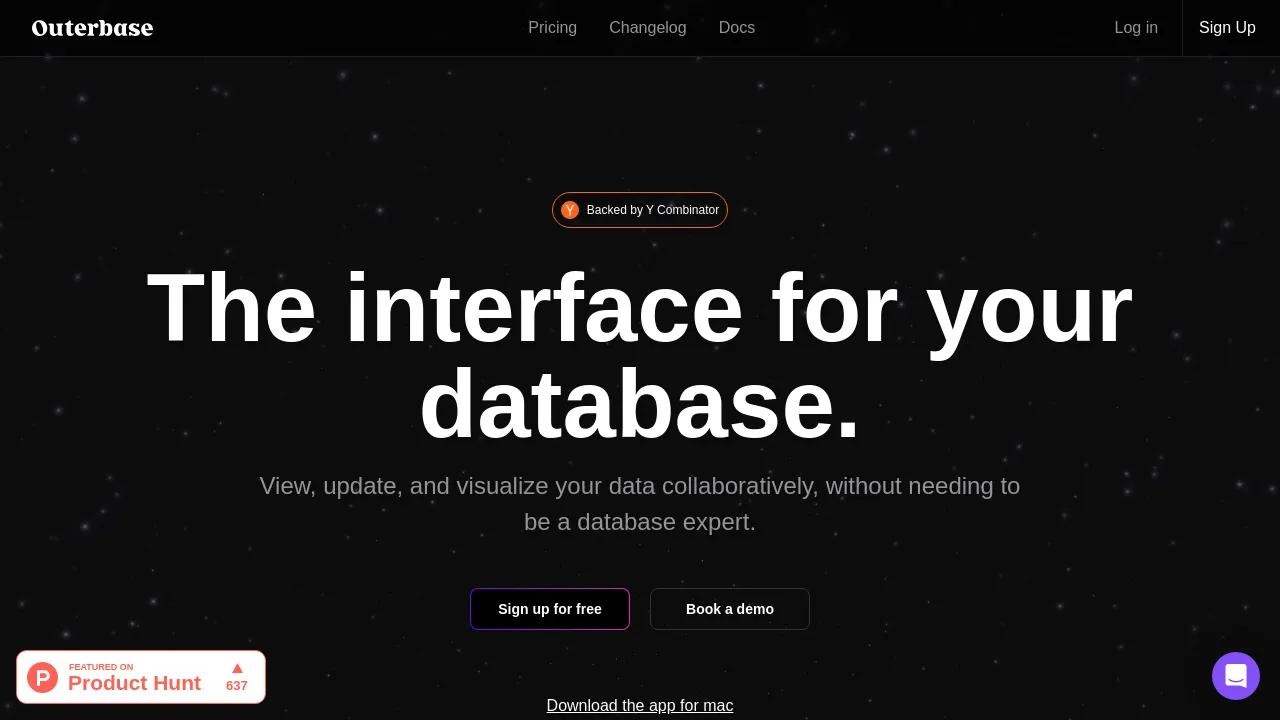The height and width of the screenshot is (720, 1280).
Task: Click the Y Combinator logo icon
Action: [570, 210]
